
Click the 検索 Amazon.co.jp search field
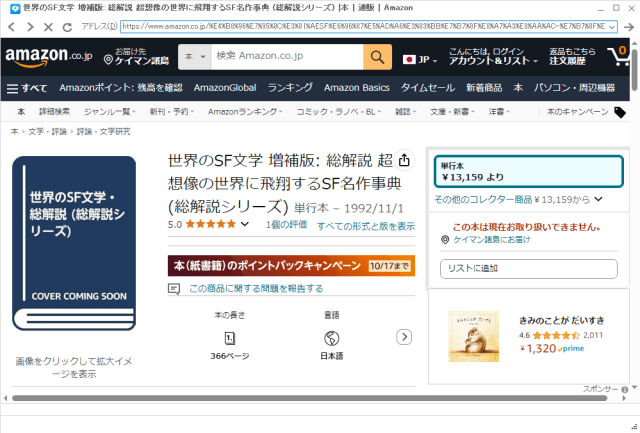[287, 57]
